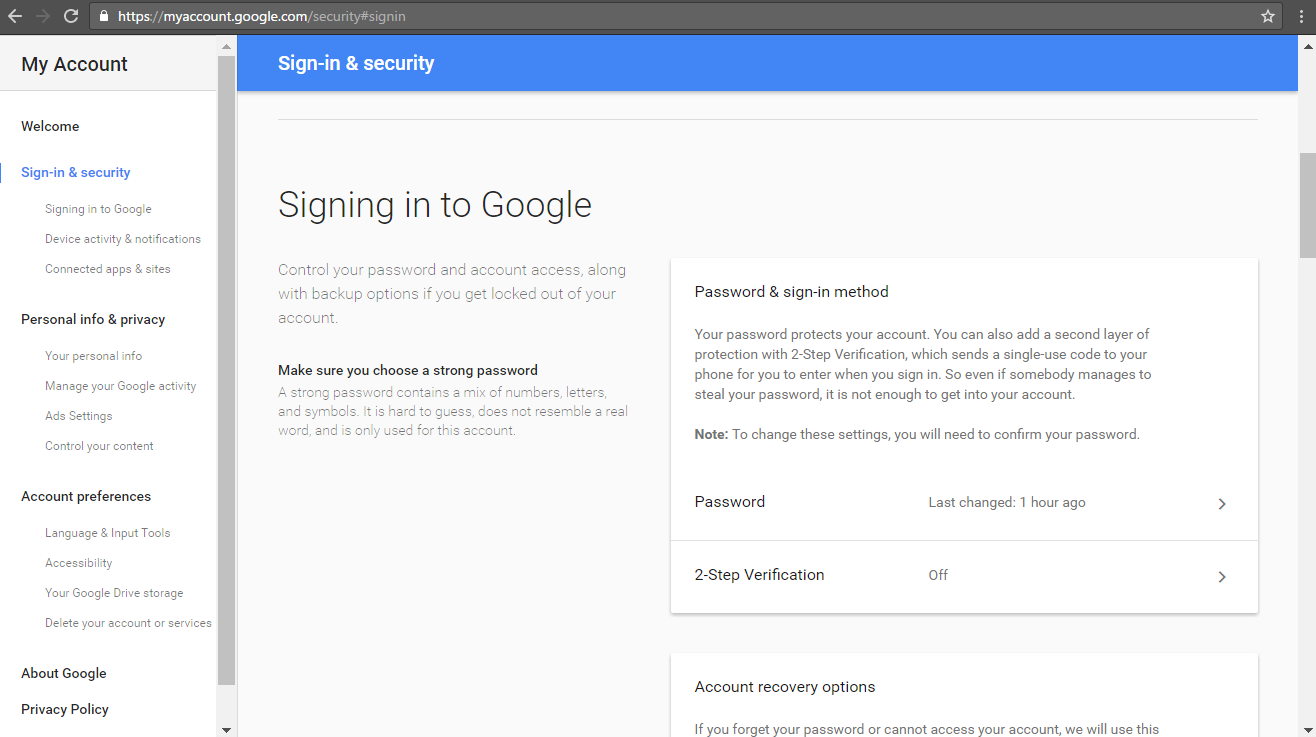This screenshot has height=737, width=1316.
Task: Open Your personal info link
Action: pos(94,356)
